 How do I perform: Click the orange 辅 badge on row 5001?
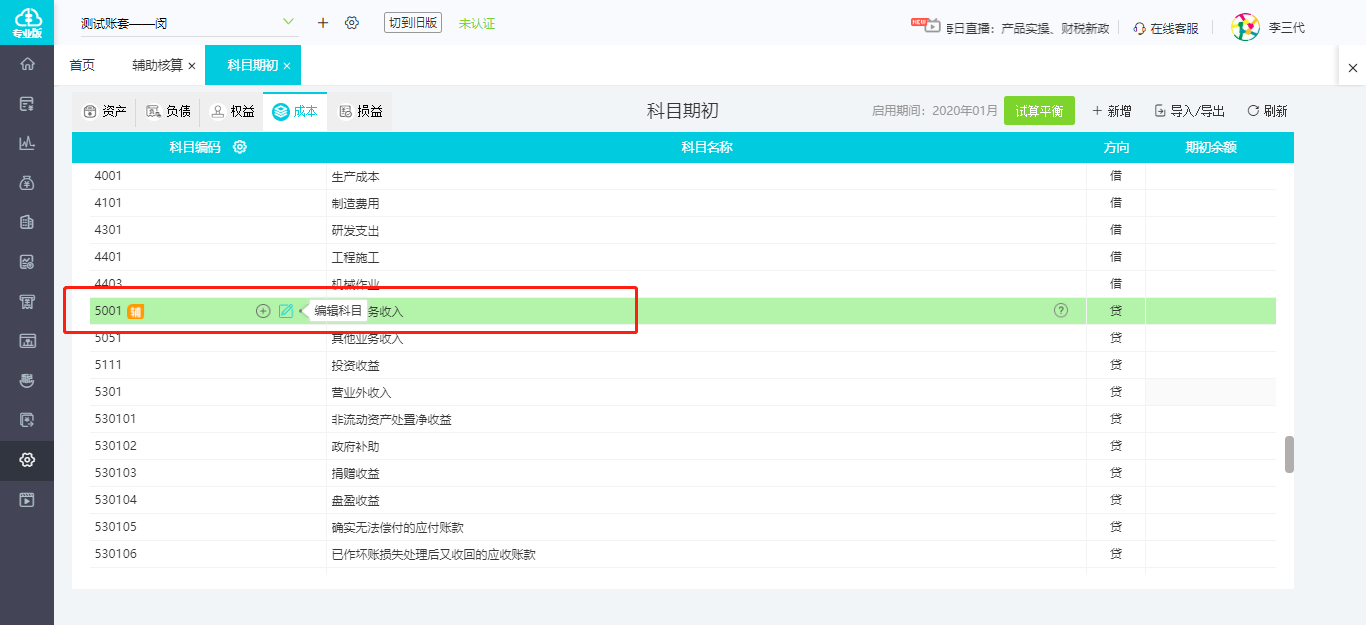coord(136,312)
